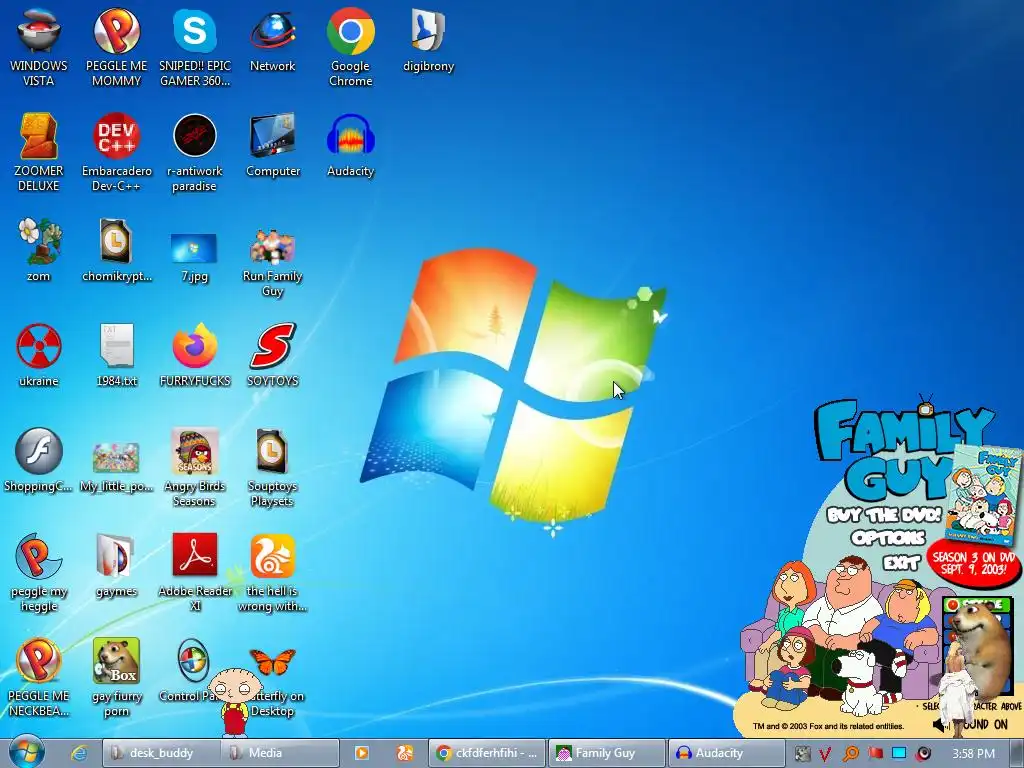1024x768 pixels.
Task: Click EXIT in the Family Guy widget
Action: [x=901, y=563]
